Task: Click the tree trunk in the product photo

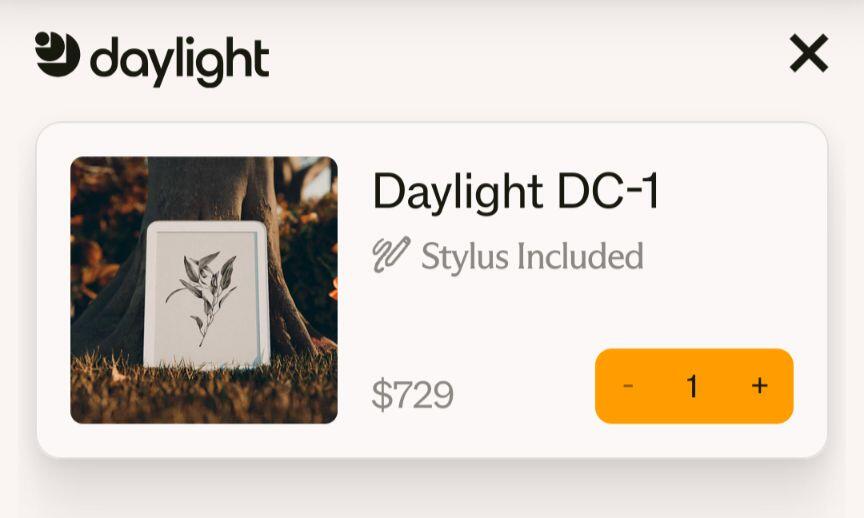Action: [x=209, y=189]
